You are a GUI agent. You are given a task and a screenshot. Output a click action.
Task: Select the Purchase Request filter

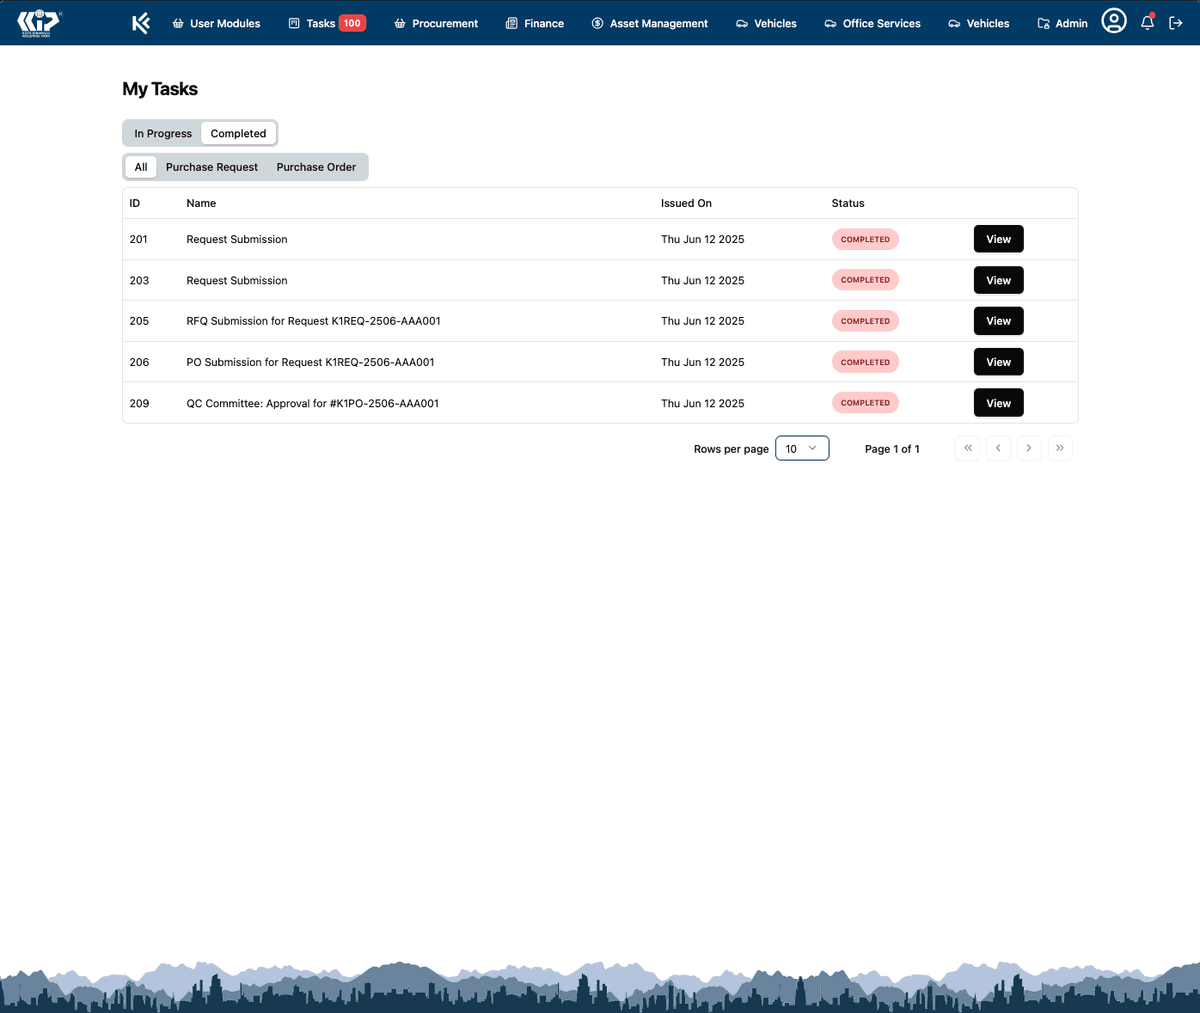tap(211, 167)
